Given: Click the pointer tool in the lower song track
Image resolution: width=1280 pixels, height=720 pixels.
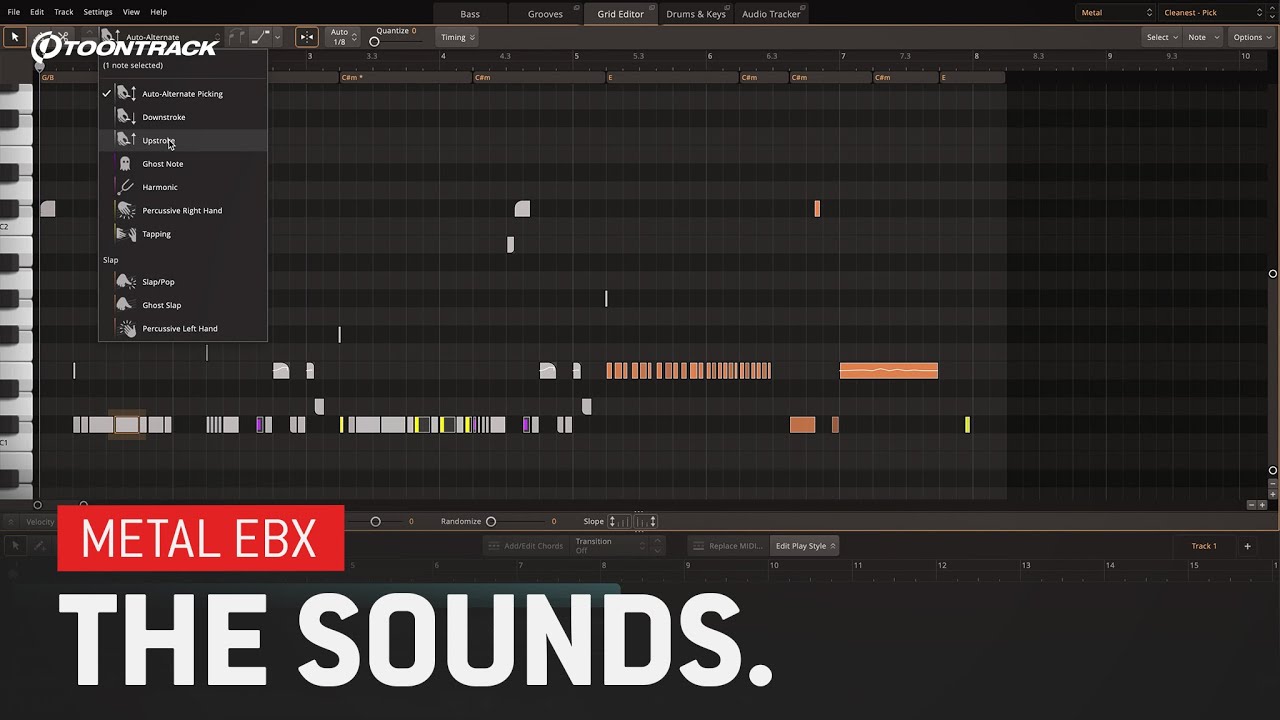Looking at the screenshot, I should tap(15, 546).
